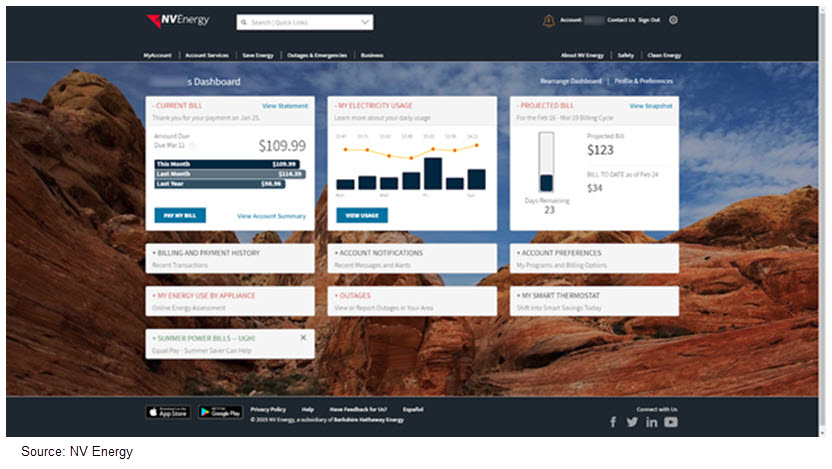Collapse the My Electricity Usage card header
Screen dimensions: 832x469
tap(374, 106)
